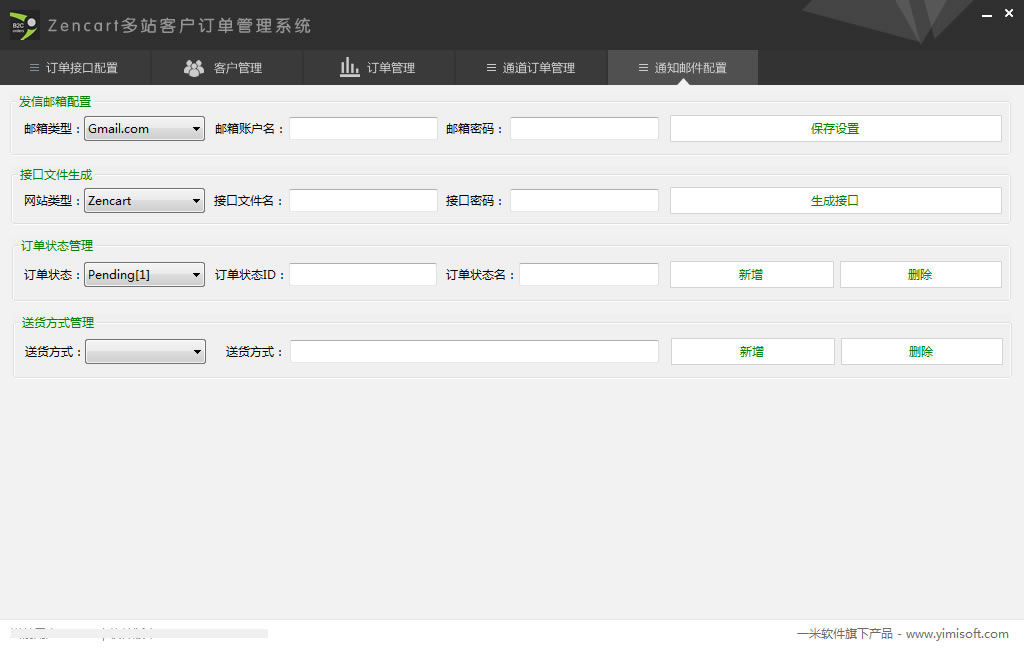The height and width of the screenshot is (649, 1024).
Task: Click the 生成接口 button
Action: pyautogui.click(x=835, y=200)
